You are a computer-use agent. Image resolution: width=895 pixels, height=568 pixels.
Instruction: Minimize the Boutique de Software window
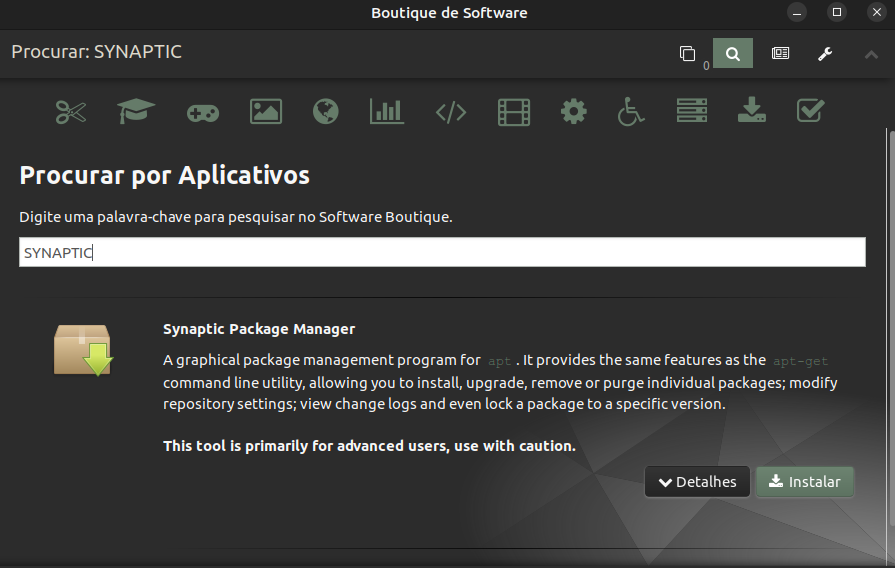(x=797, y=13)
